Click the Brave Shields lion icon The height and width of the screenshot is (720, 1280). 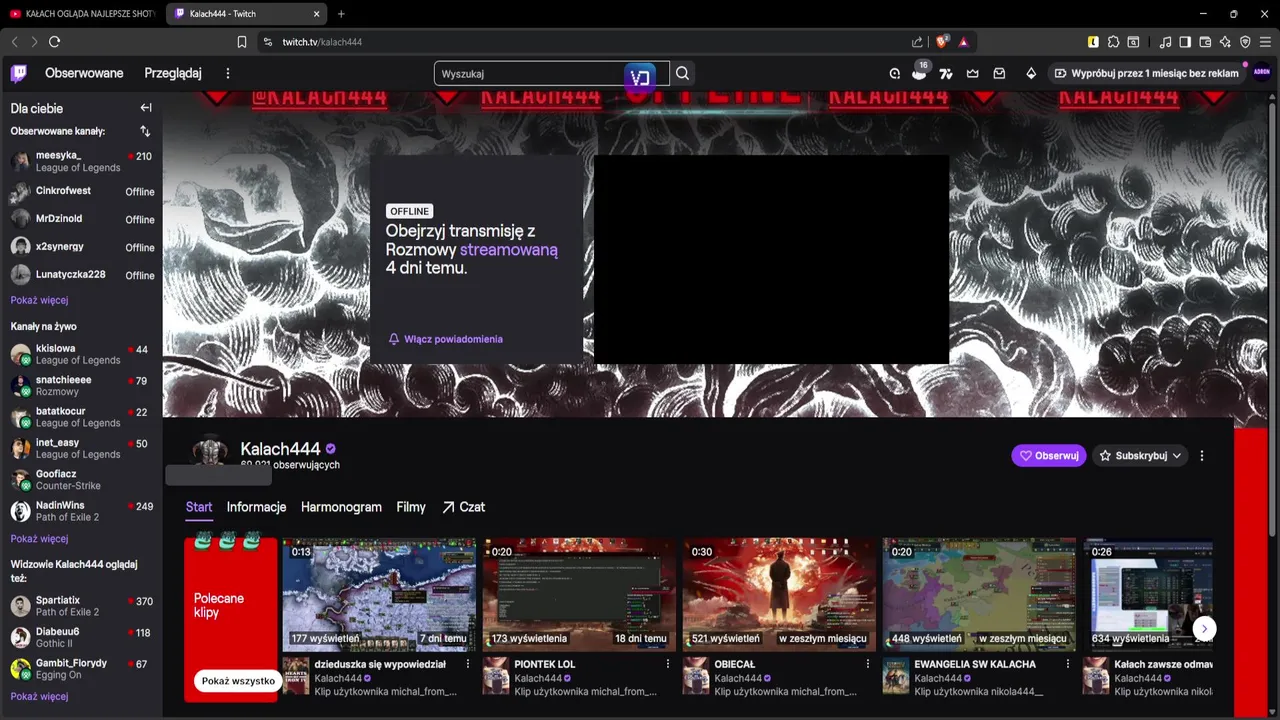pyautogui.click(x=941, y=42)
